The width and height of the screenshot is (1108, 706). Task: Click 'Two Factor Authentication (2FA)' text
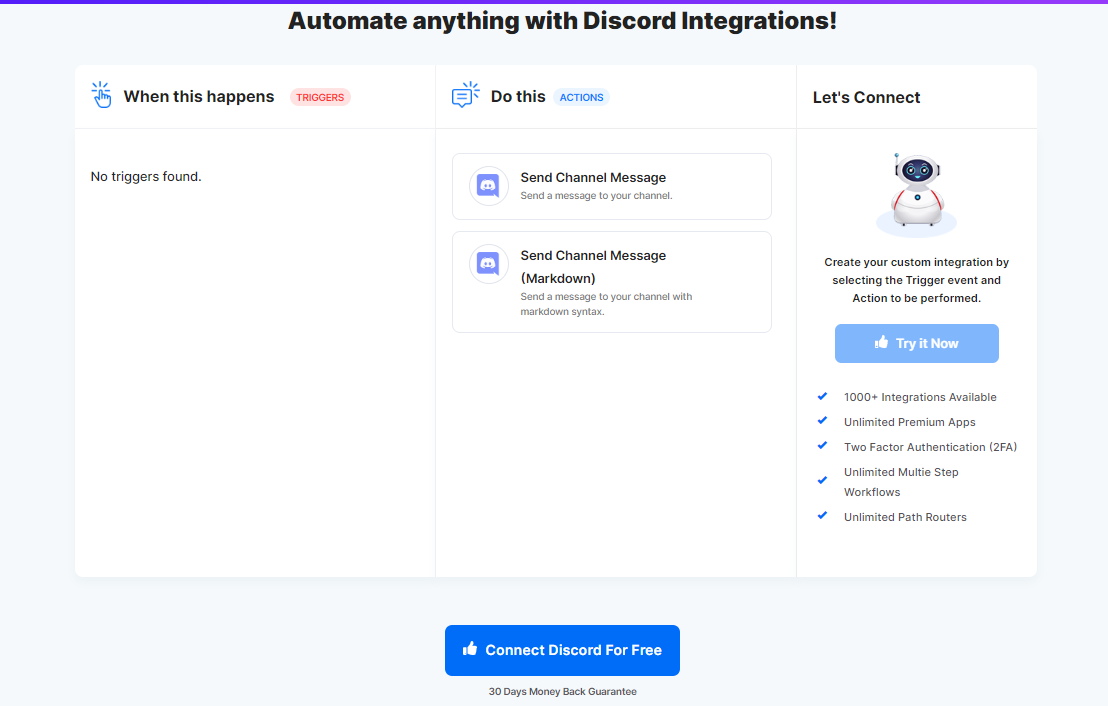tap(930, 447)
